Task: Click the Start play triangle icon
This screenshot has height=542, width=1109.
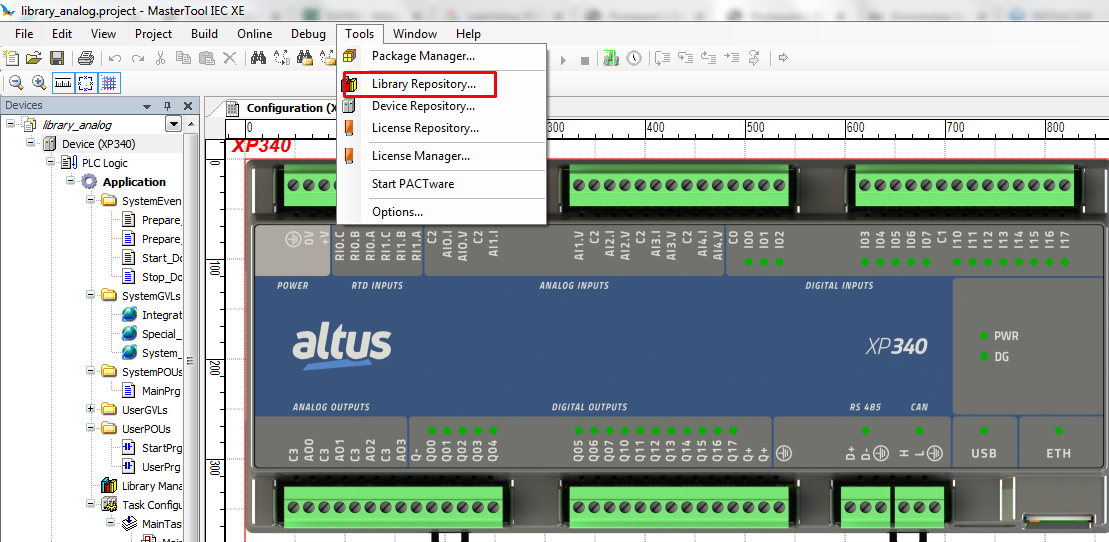Action: (x=564, y=60)
